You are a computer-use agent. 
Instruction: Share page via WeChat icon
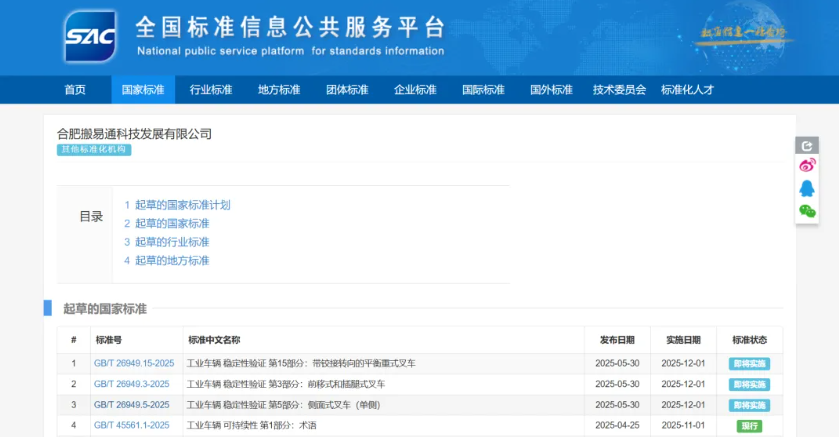coord(807,211)
